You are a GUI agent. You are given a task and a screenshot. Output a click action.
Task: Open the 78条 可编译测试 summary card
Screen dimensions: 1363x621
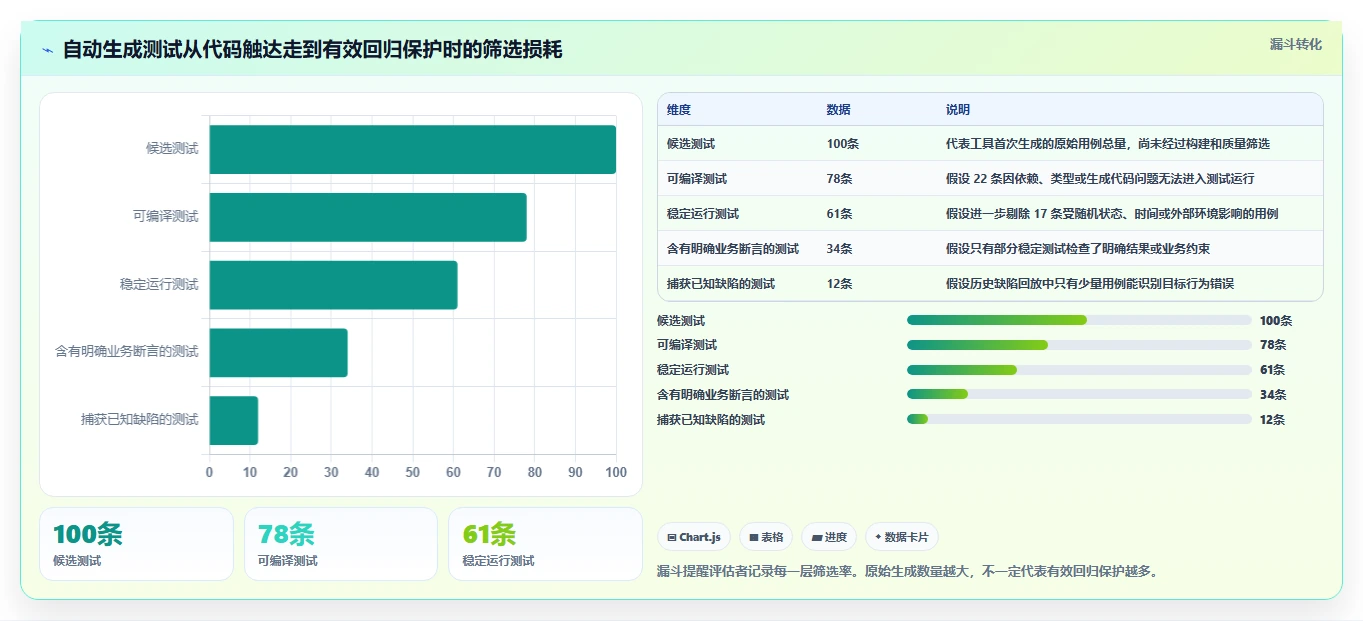pos(341,544)
